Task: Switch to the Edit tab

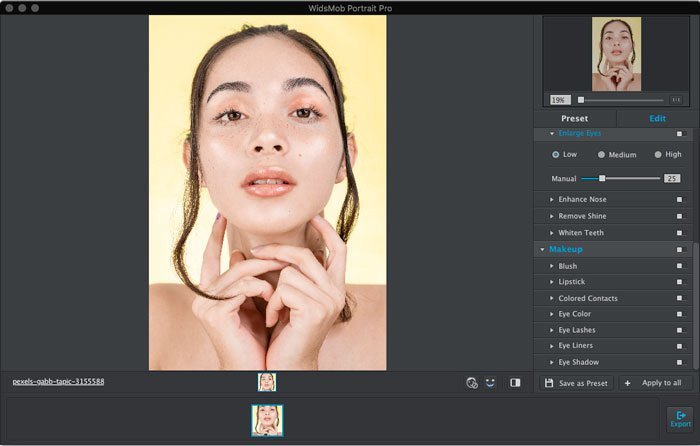Action: click(x=657, y=118)
